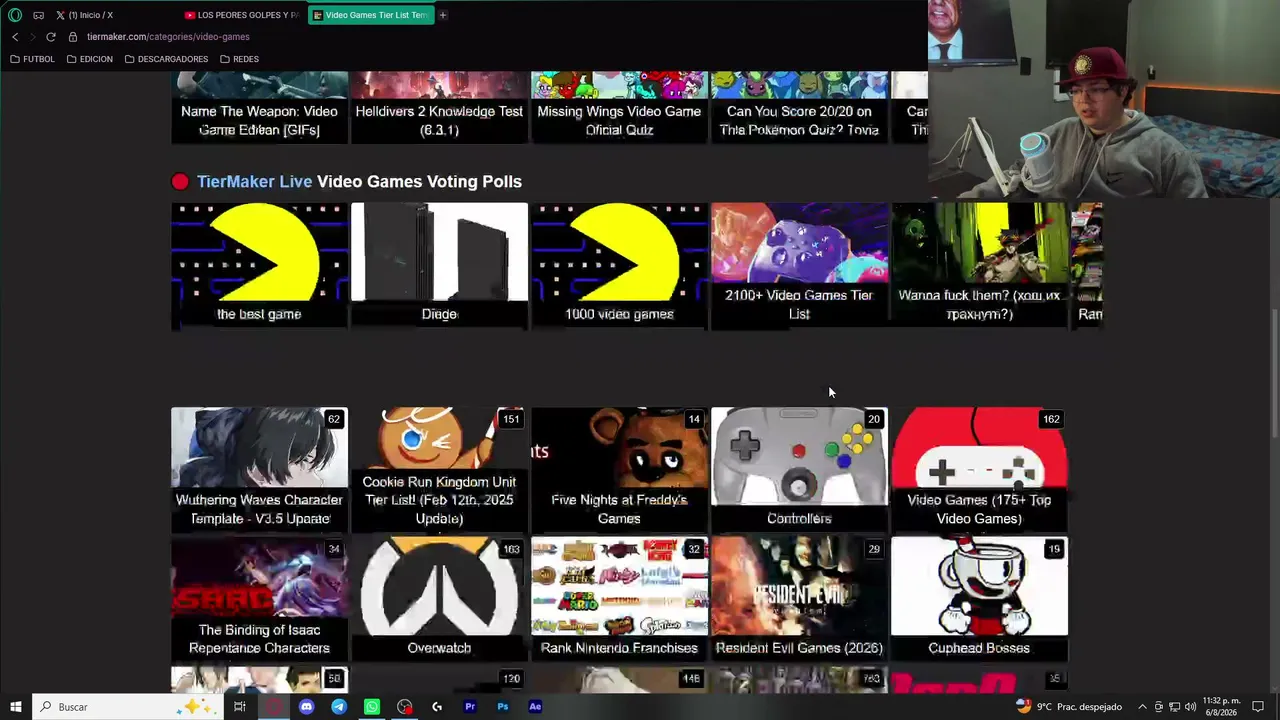1280x720 pixels.
Task: Open the recording app with red dot on taskbar
Action: pos(404,707)
